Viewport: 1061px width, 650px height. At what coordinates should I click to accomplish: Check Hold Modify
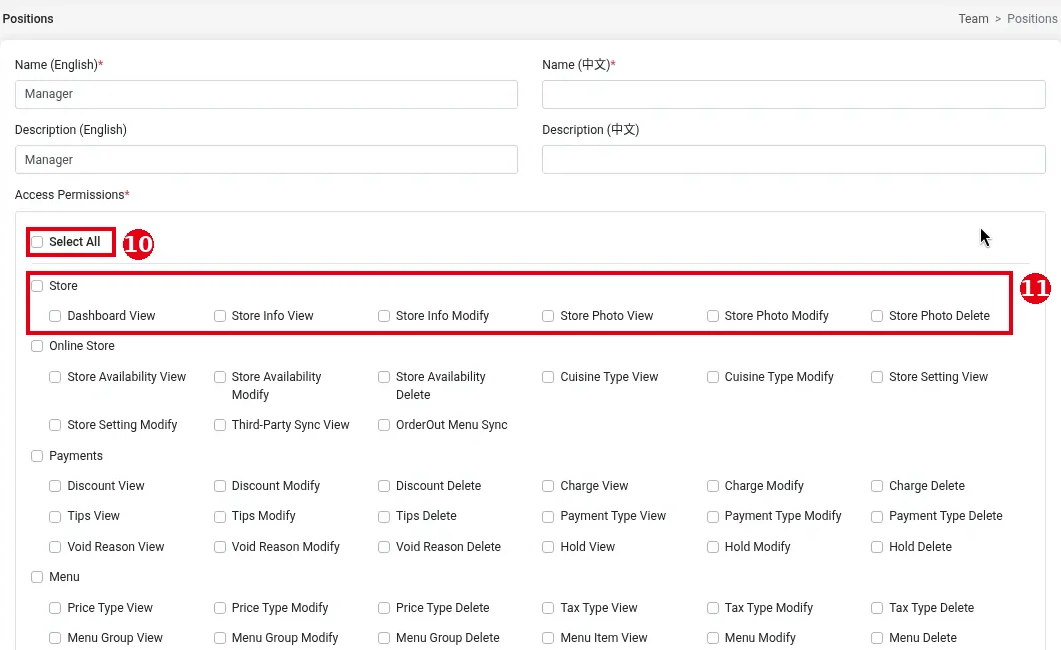(x=713, y=547)
